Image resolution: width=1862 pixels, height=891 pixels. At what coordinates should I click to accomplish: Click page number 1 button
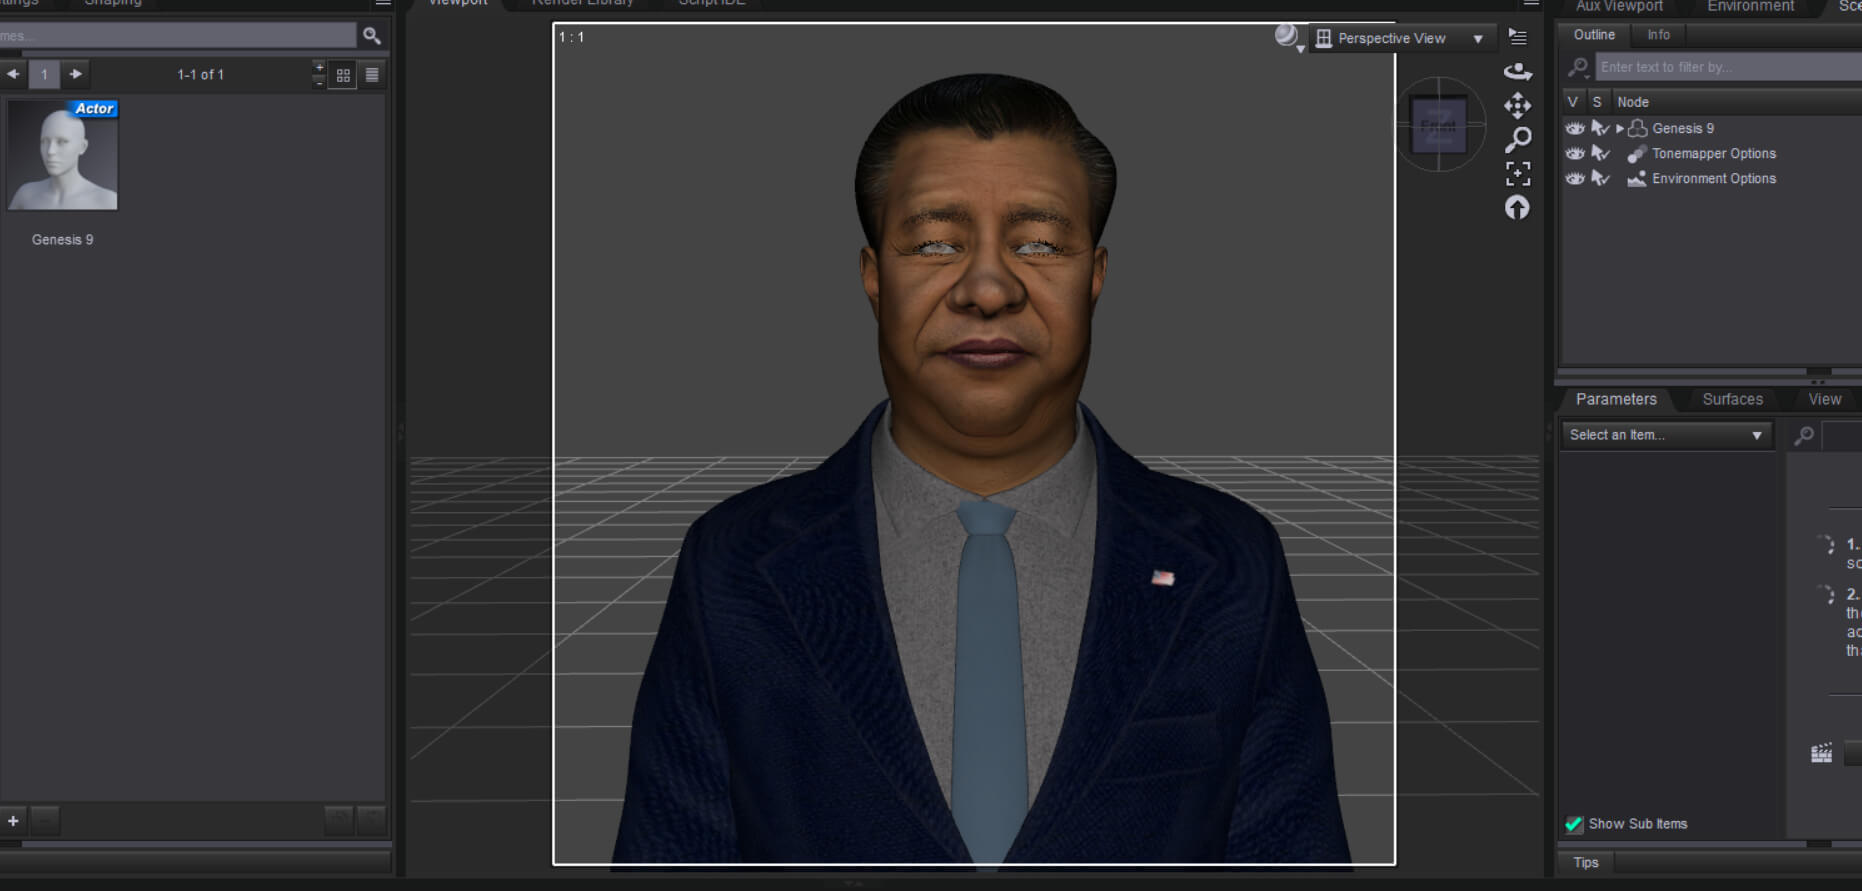click(x=44, y=74)
